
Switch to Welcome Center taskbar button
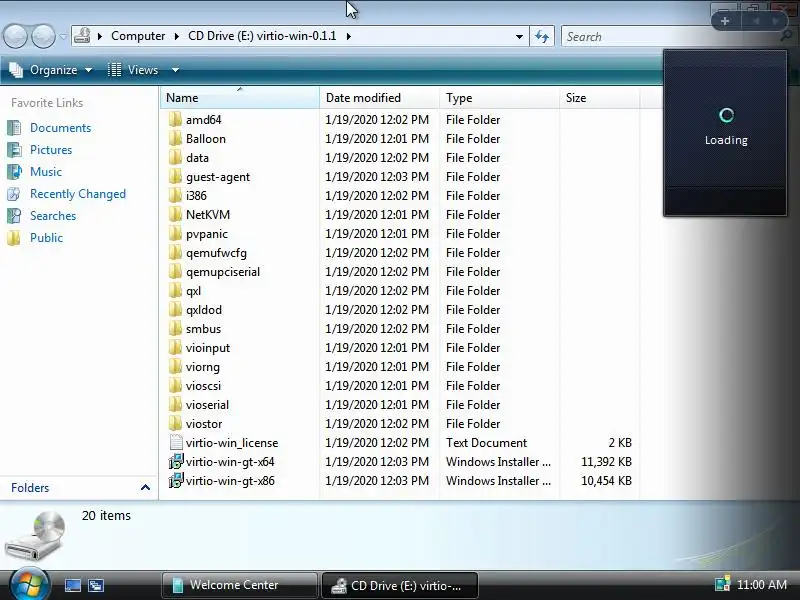239,585
